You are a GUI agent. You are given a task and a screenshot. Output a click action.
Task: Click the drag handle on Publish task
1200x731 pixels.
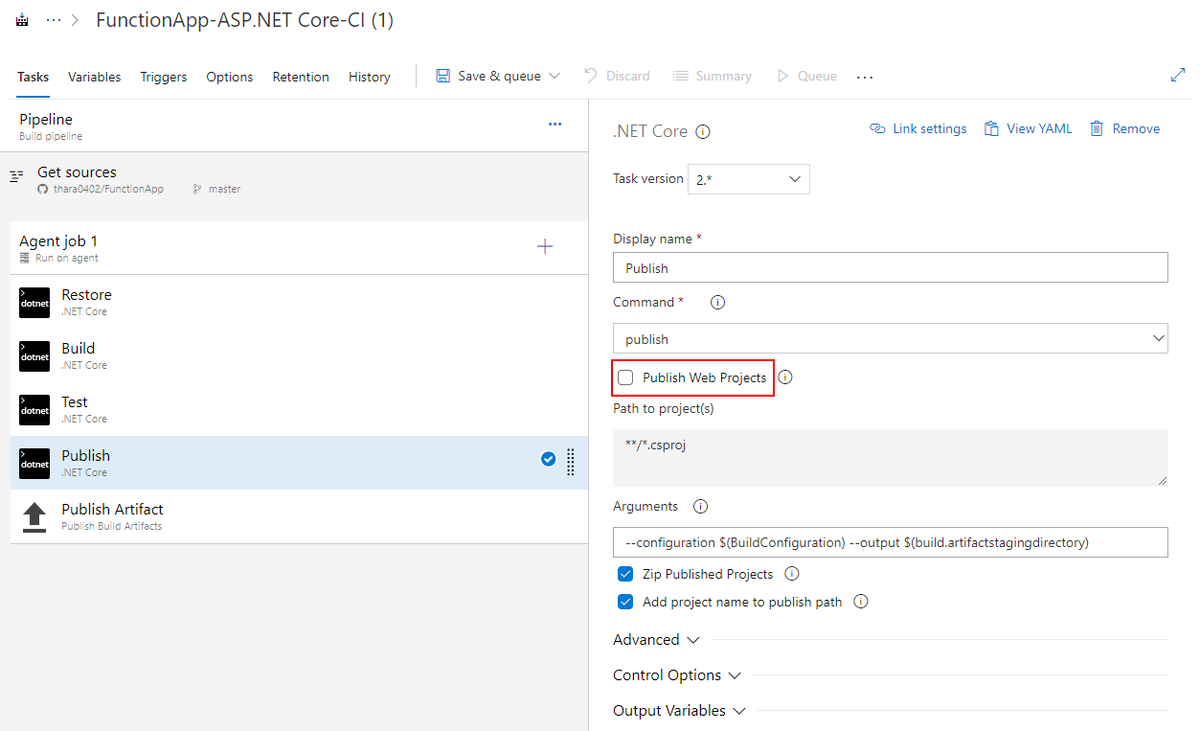click(x=571, y=460)
